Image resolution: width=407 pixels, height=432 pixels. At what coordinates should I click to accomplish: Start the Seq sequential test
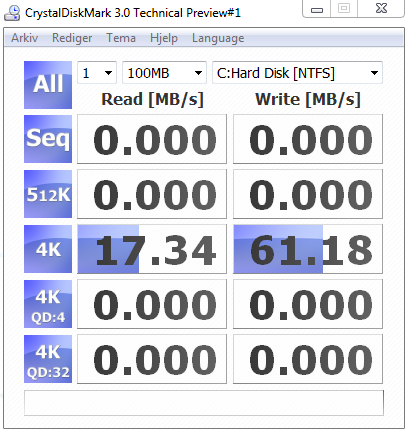[x=48, y=139]
